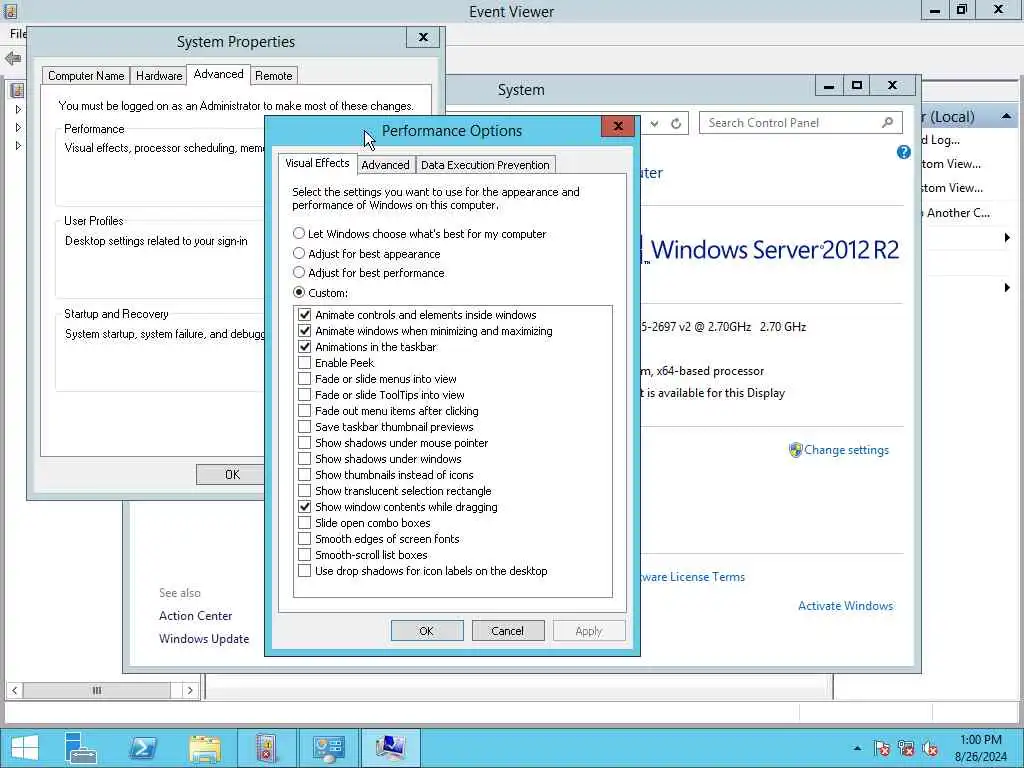Collapse the Actions pane (Local) section
1024x768 pixels.
(1006, 116)
